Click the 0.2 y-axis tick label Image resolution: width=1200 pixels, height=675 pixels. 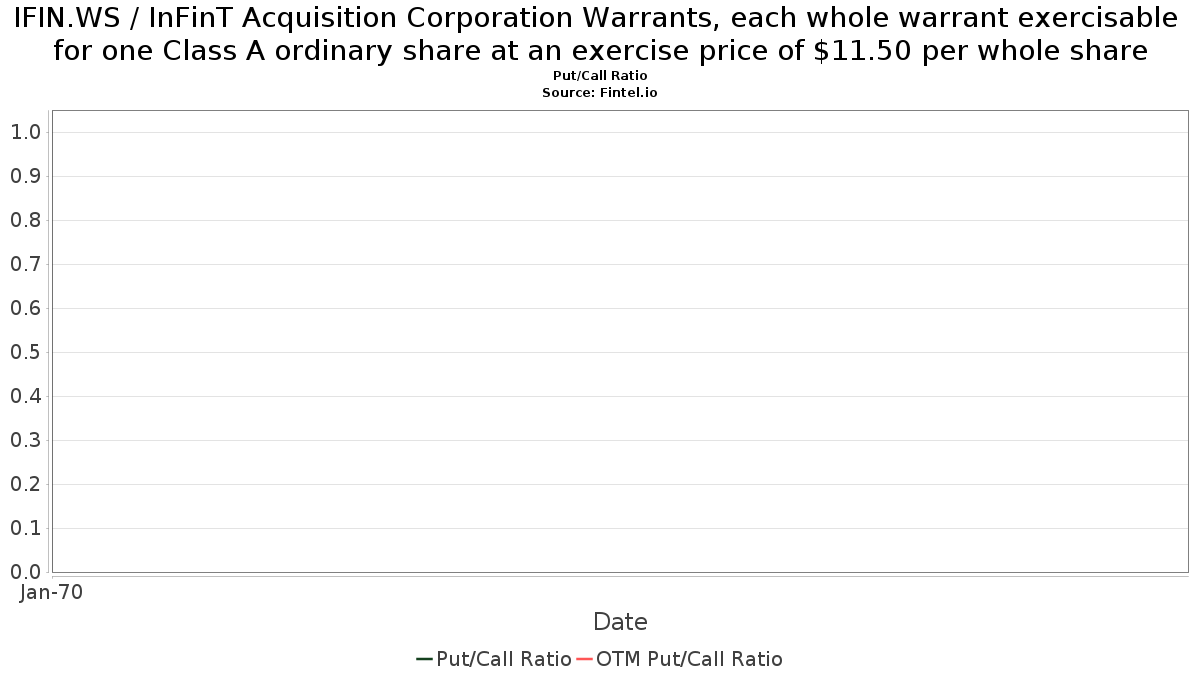tap(26, 484)
